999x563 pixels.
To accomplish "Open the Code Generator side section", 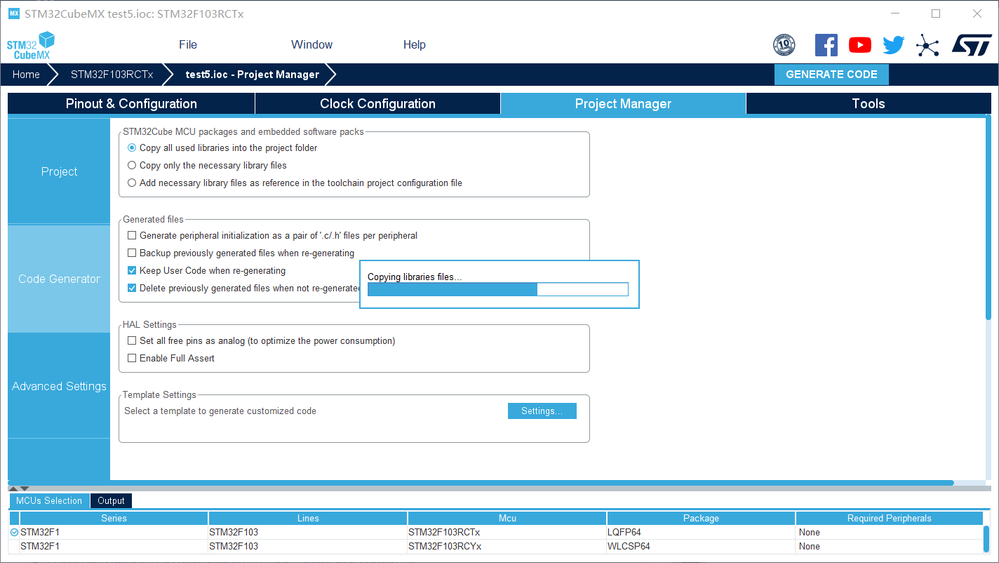I will click(x=59, y=279).
